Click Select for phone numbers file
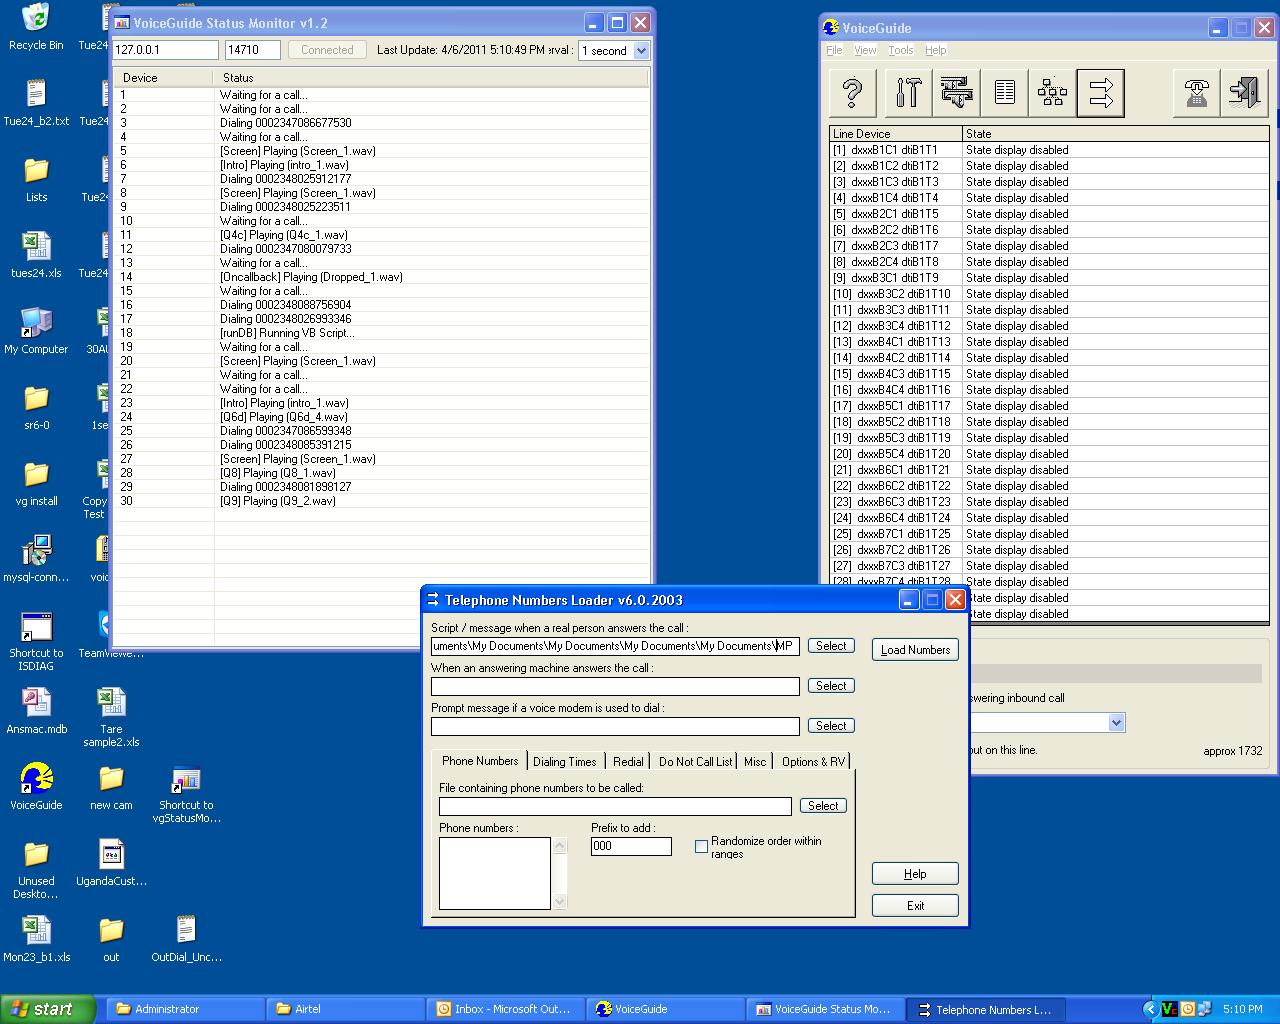 pyautogui.click(x=823, y=806)
